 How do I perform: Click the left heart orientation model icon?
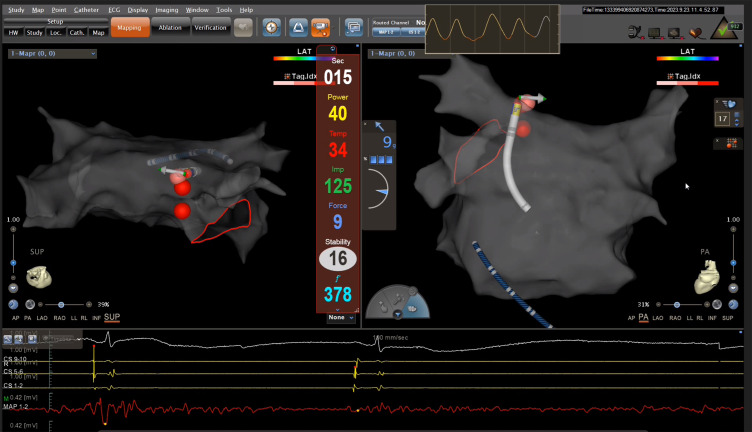pyautogui.click(x=39, y=276)
